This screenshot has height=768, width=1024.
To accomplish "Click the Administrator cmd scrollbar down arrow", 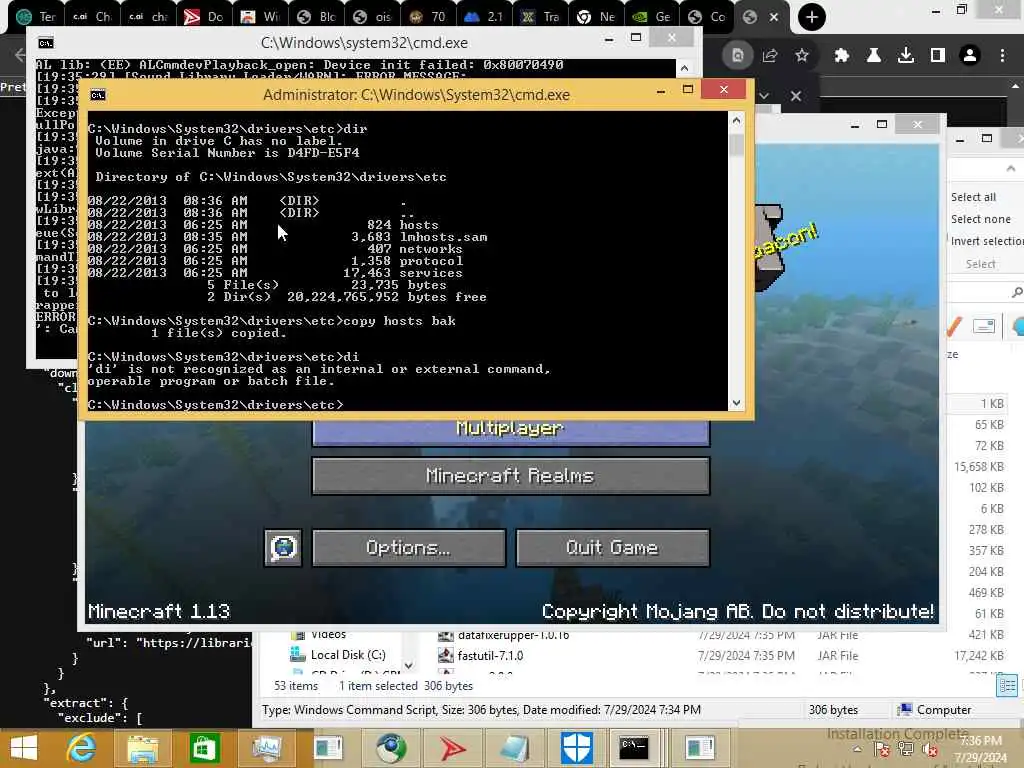I will click(x=736, y=403).
